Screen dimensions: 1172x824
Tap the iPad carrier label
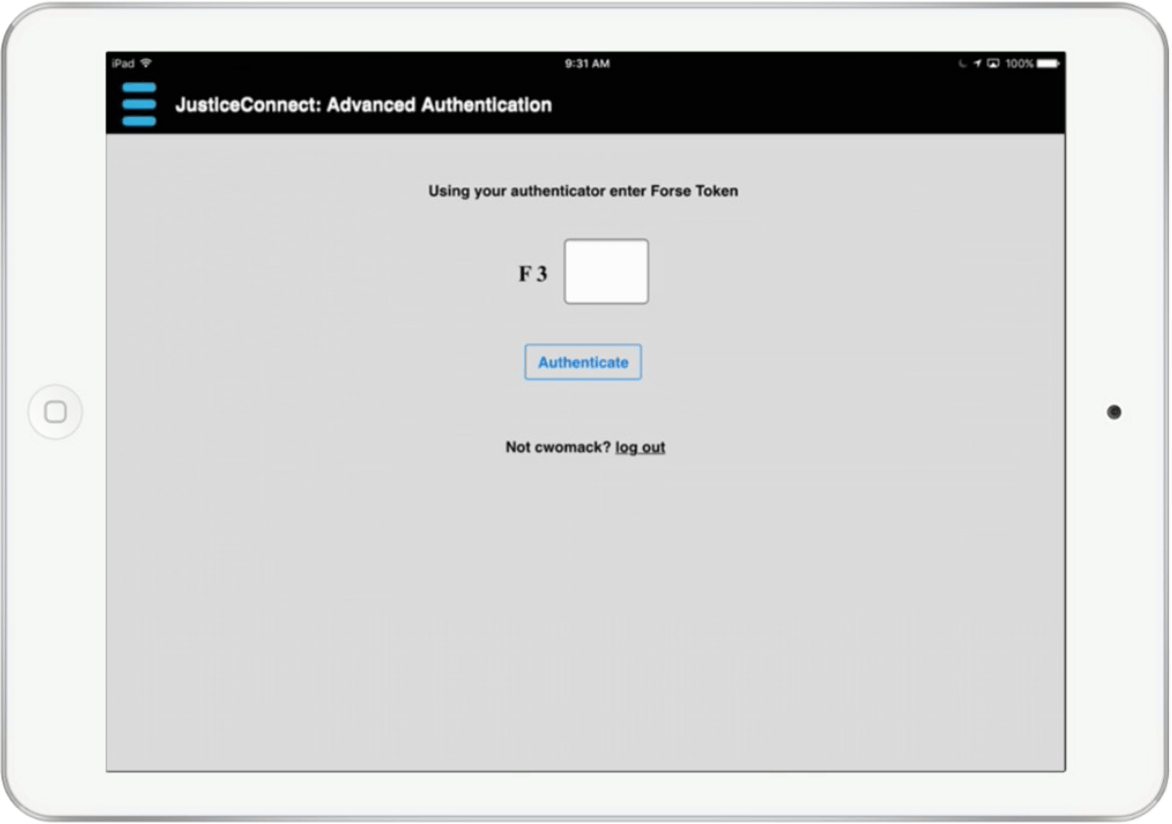point(123,64)
